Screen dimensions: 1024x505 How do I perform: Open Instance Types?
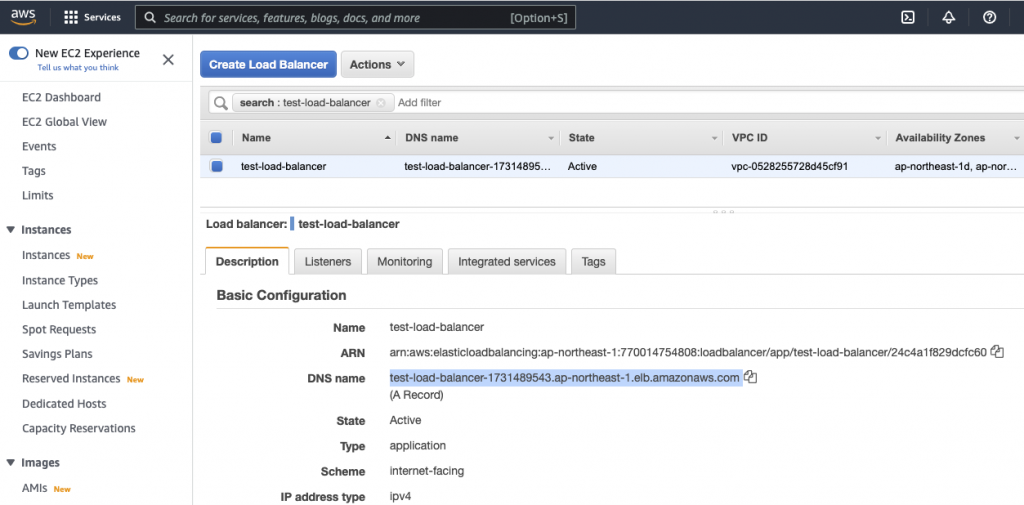coord(60,280)
